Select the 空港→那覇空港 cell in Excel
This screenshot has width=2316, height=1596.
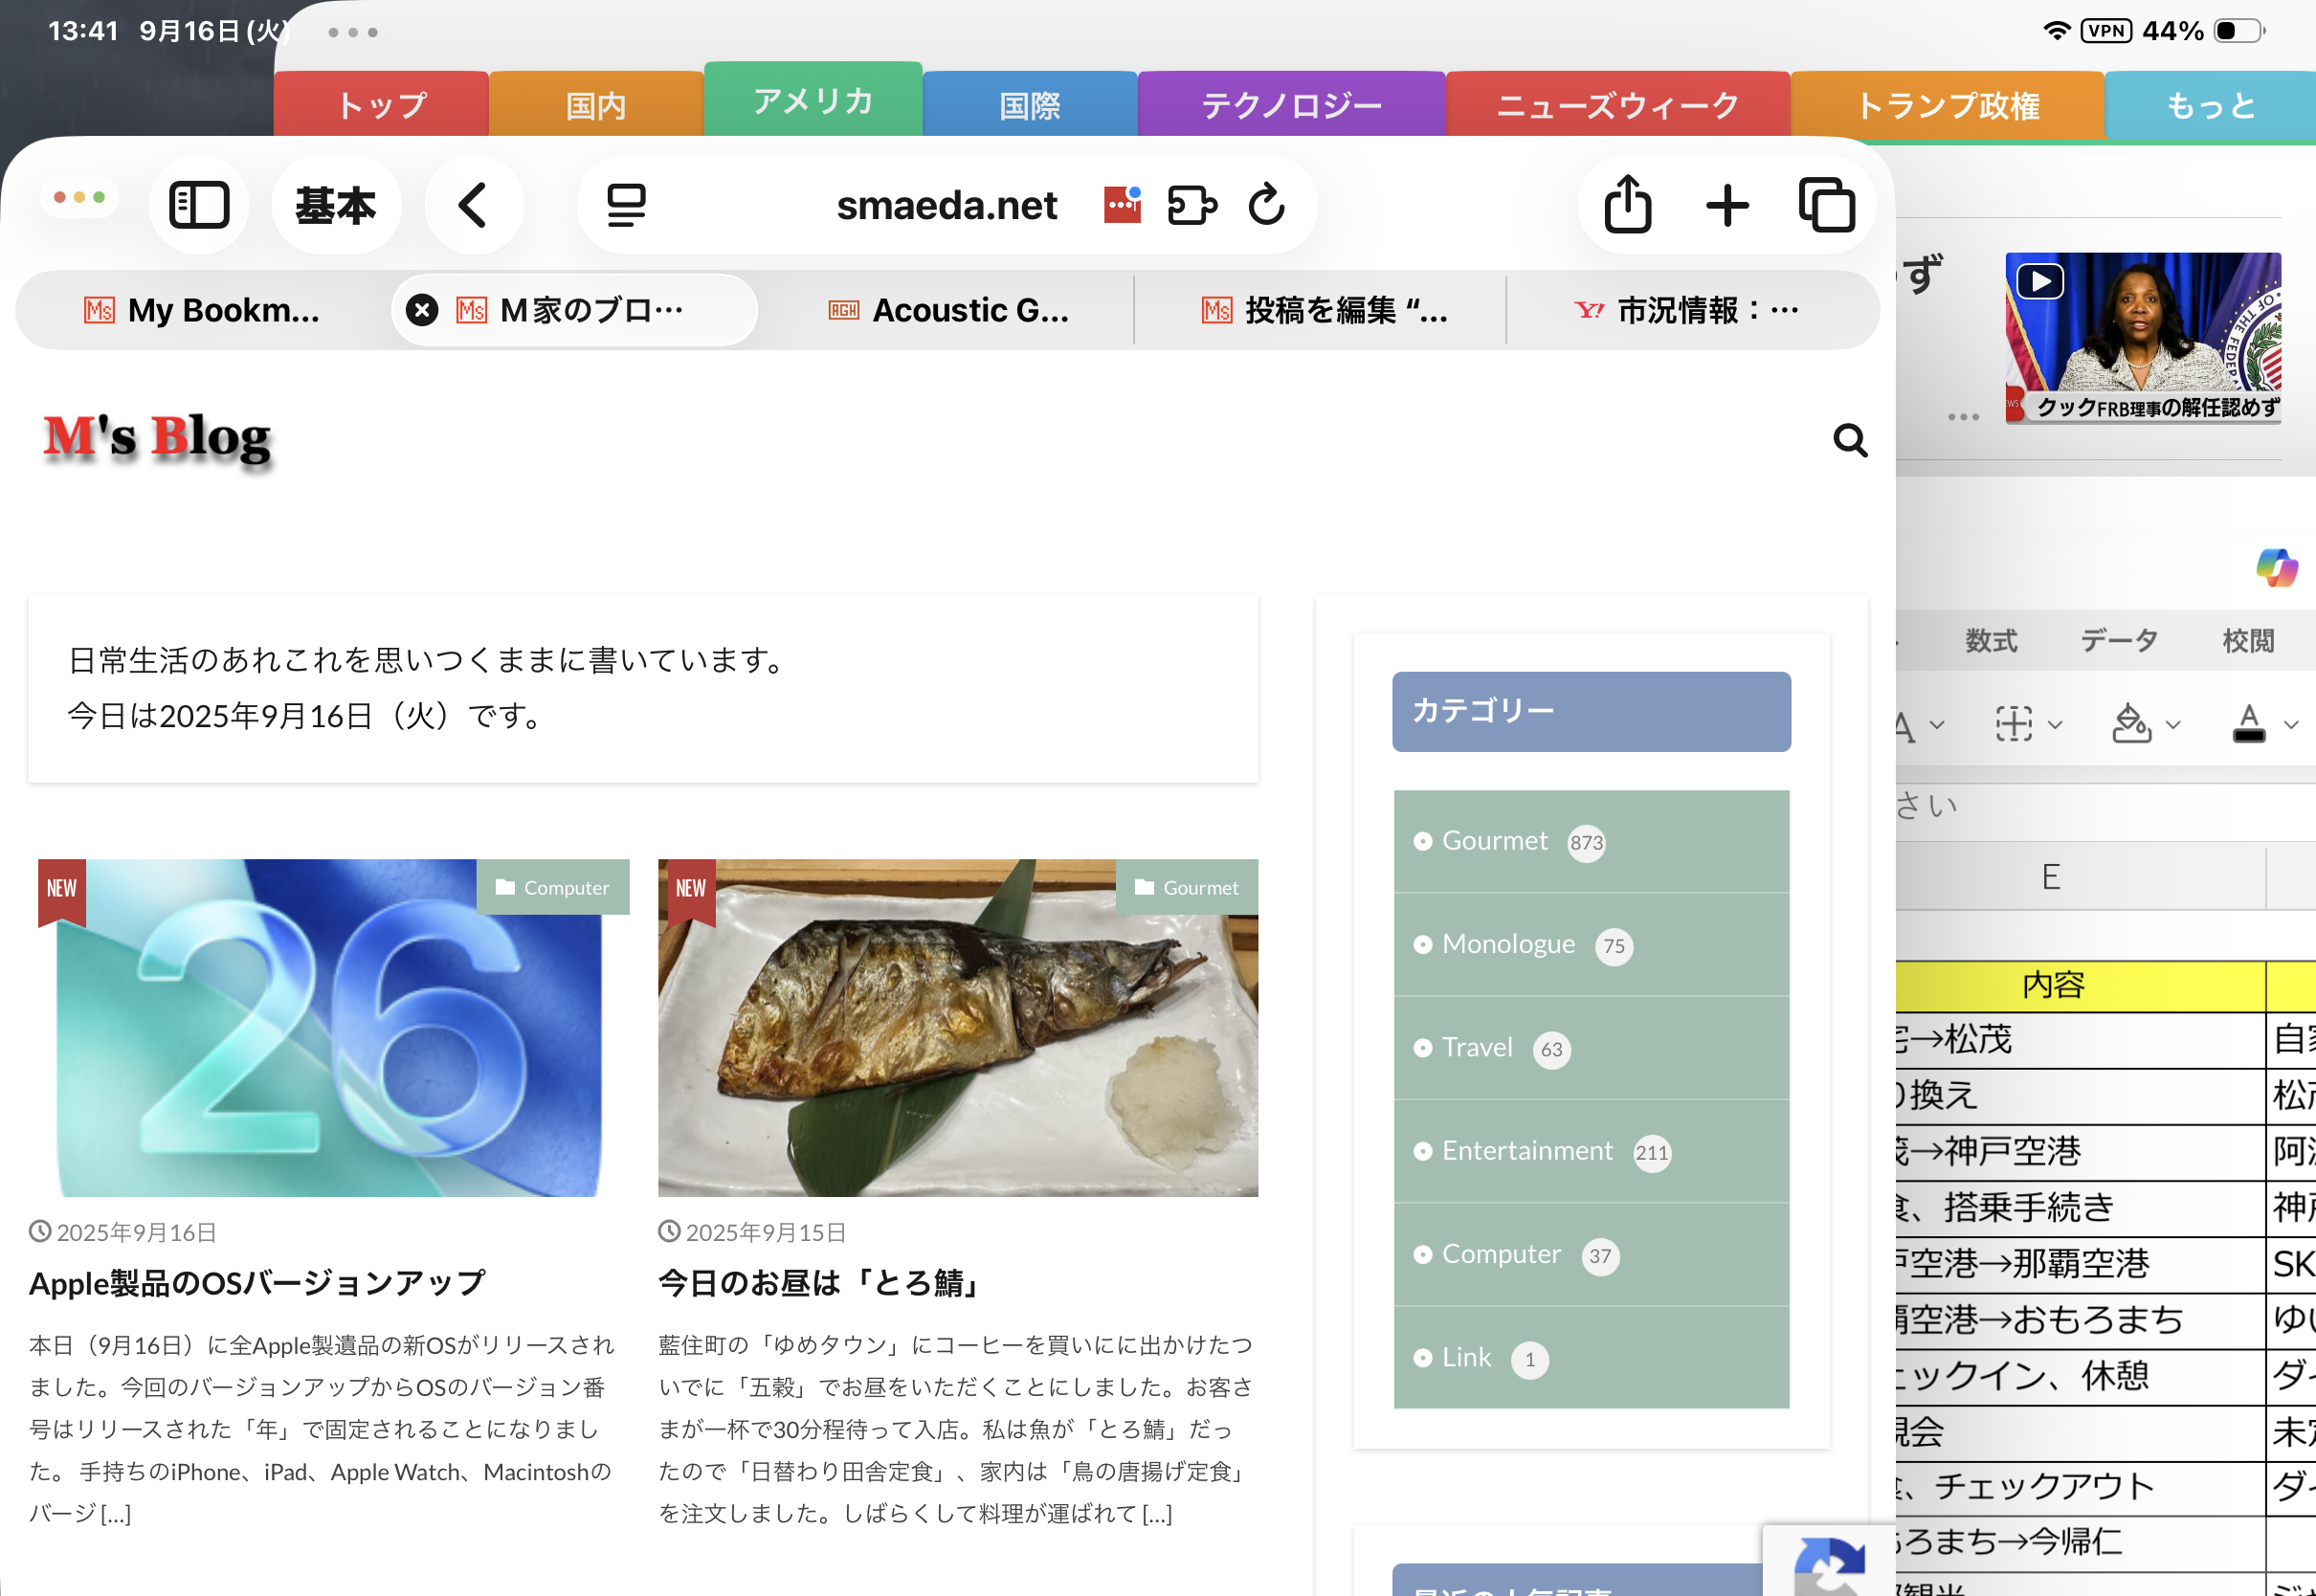2080,1264
